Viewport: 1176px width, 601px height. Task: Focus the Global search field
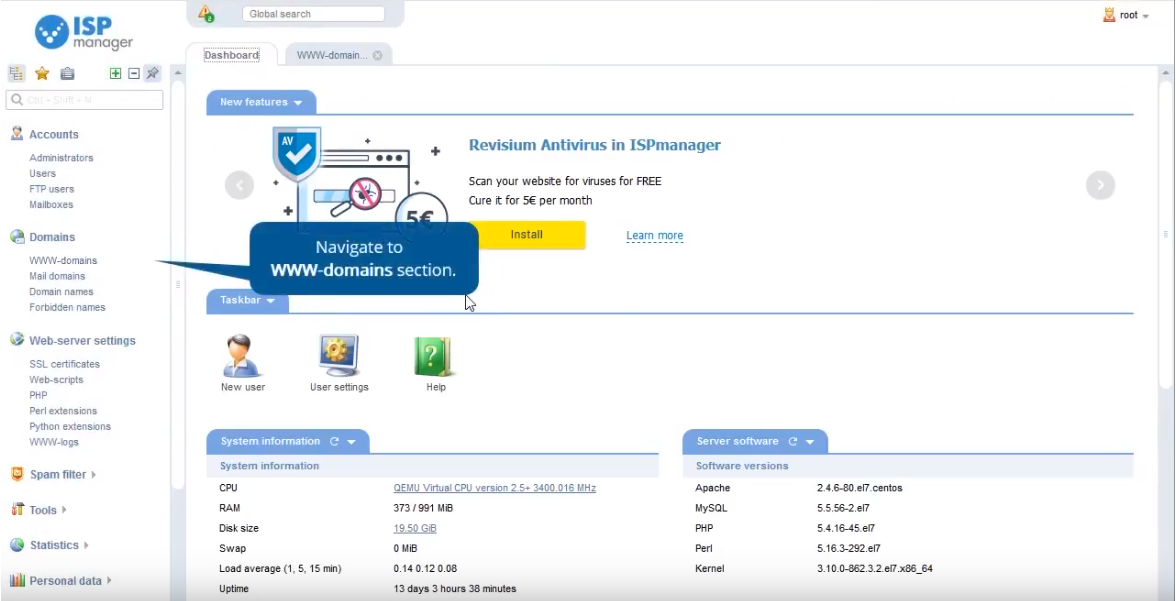[x=314, y=14]
